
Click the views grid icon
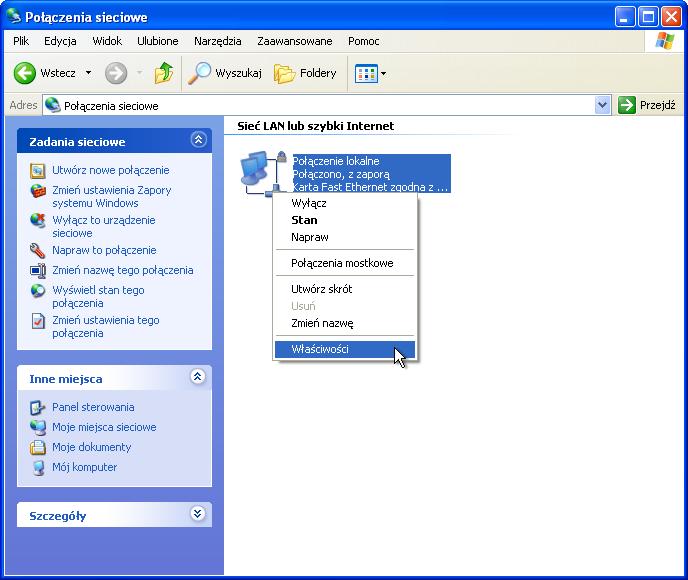(366, 74)
